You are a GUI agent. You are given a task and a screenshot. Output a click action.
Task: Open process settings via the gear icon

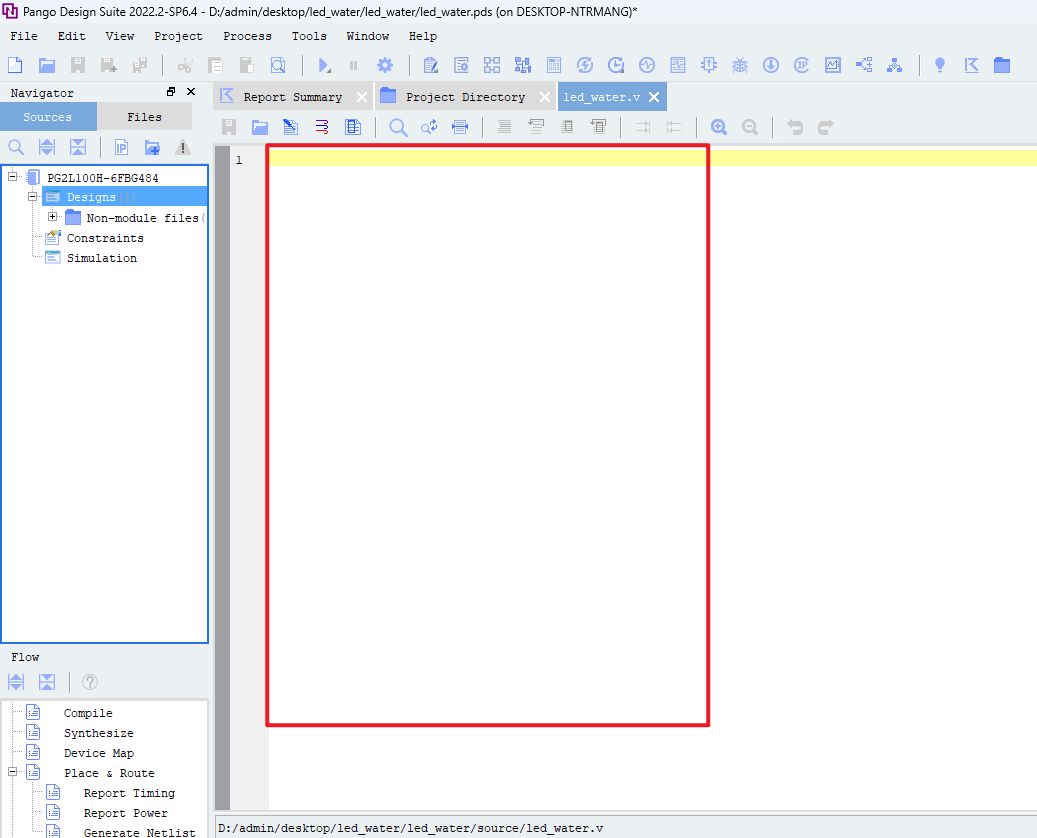coord(385,66)
